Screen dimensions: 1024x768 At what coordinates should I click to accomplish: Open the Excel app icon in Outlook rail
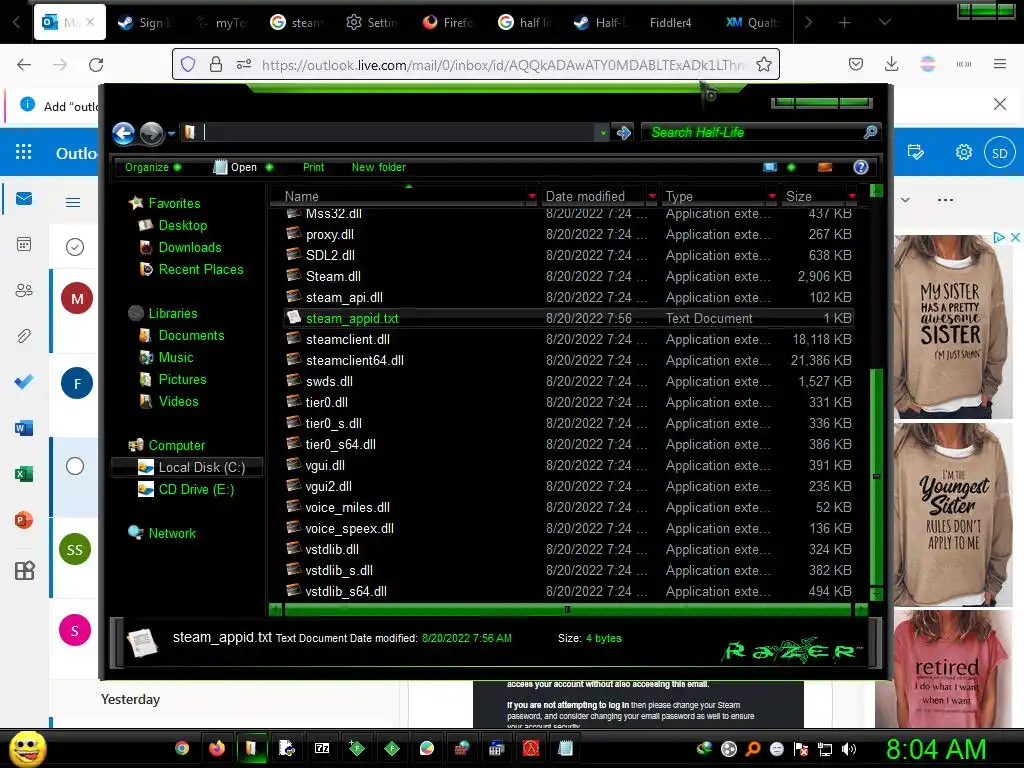tap(24, 473)
